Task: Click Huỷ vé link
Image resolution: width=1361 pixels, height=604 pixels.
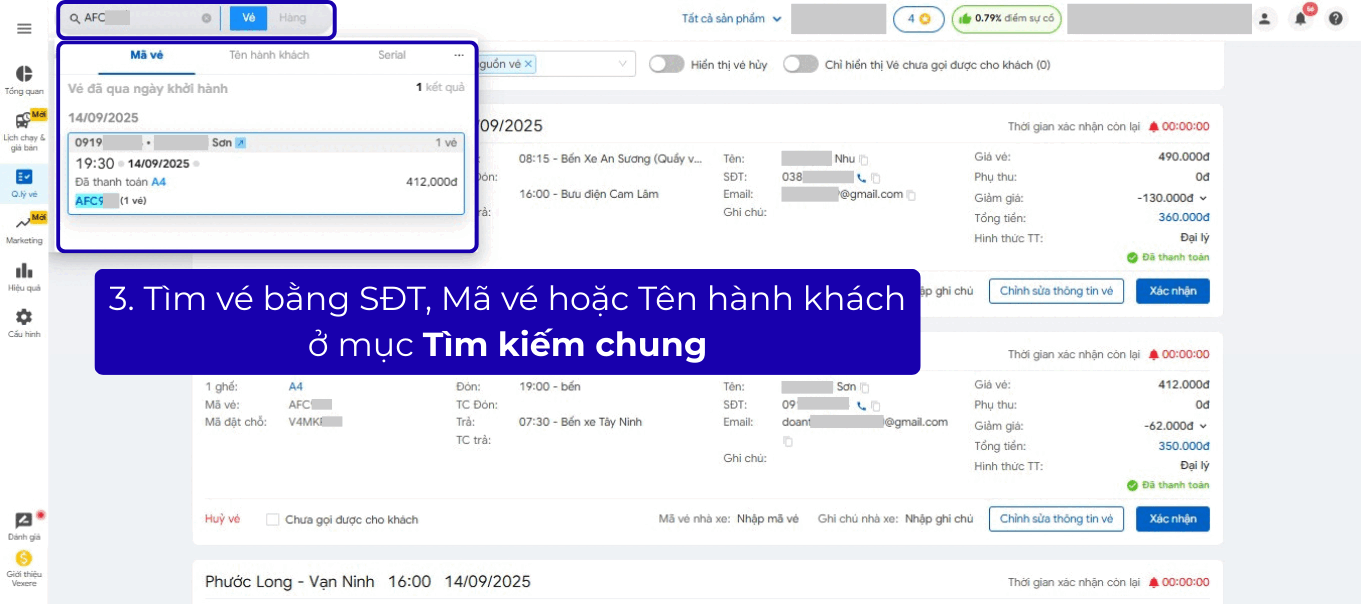Action: (222, 519)
